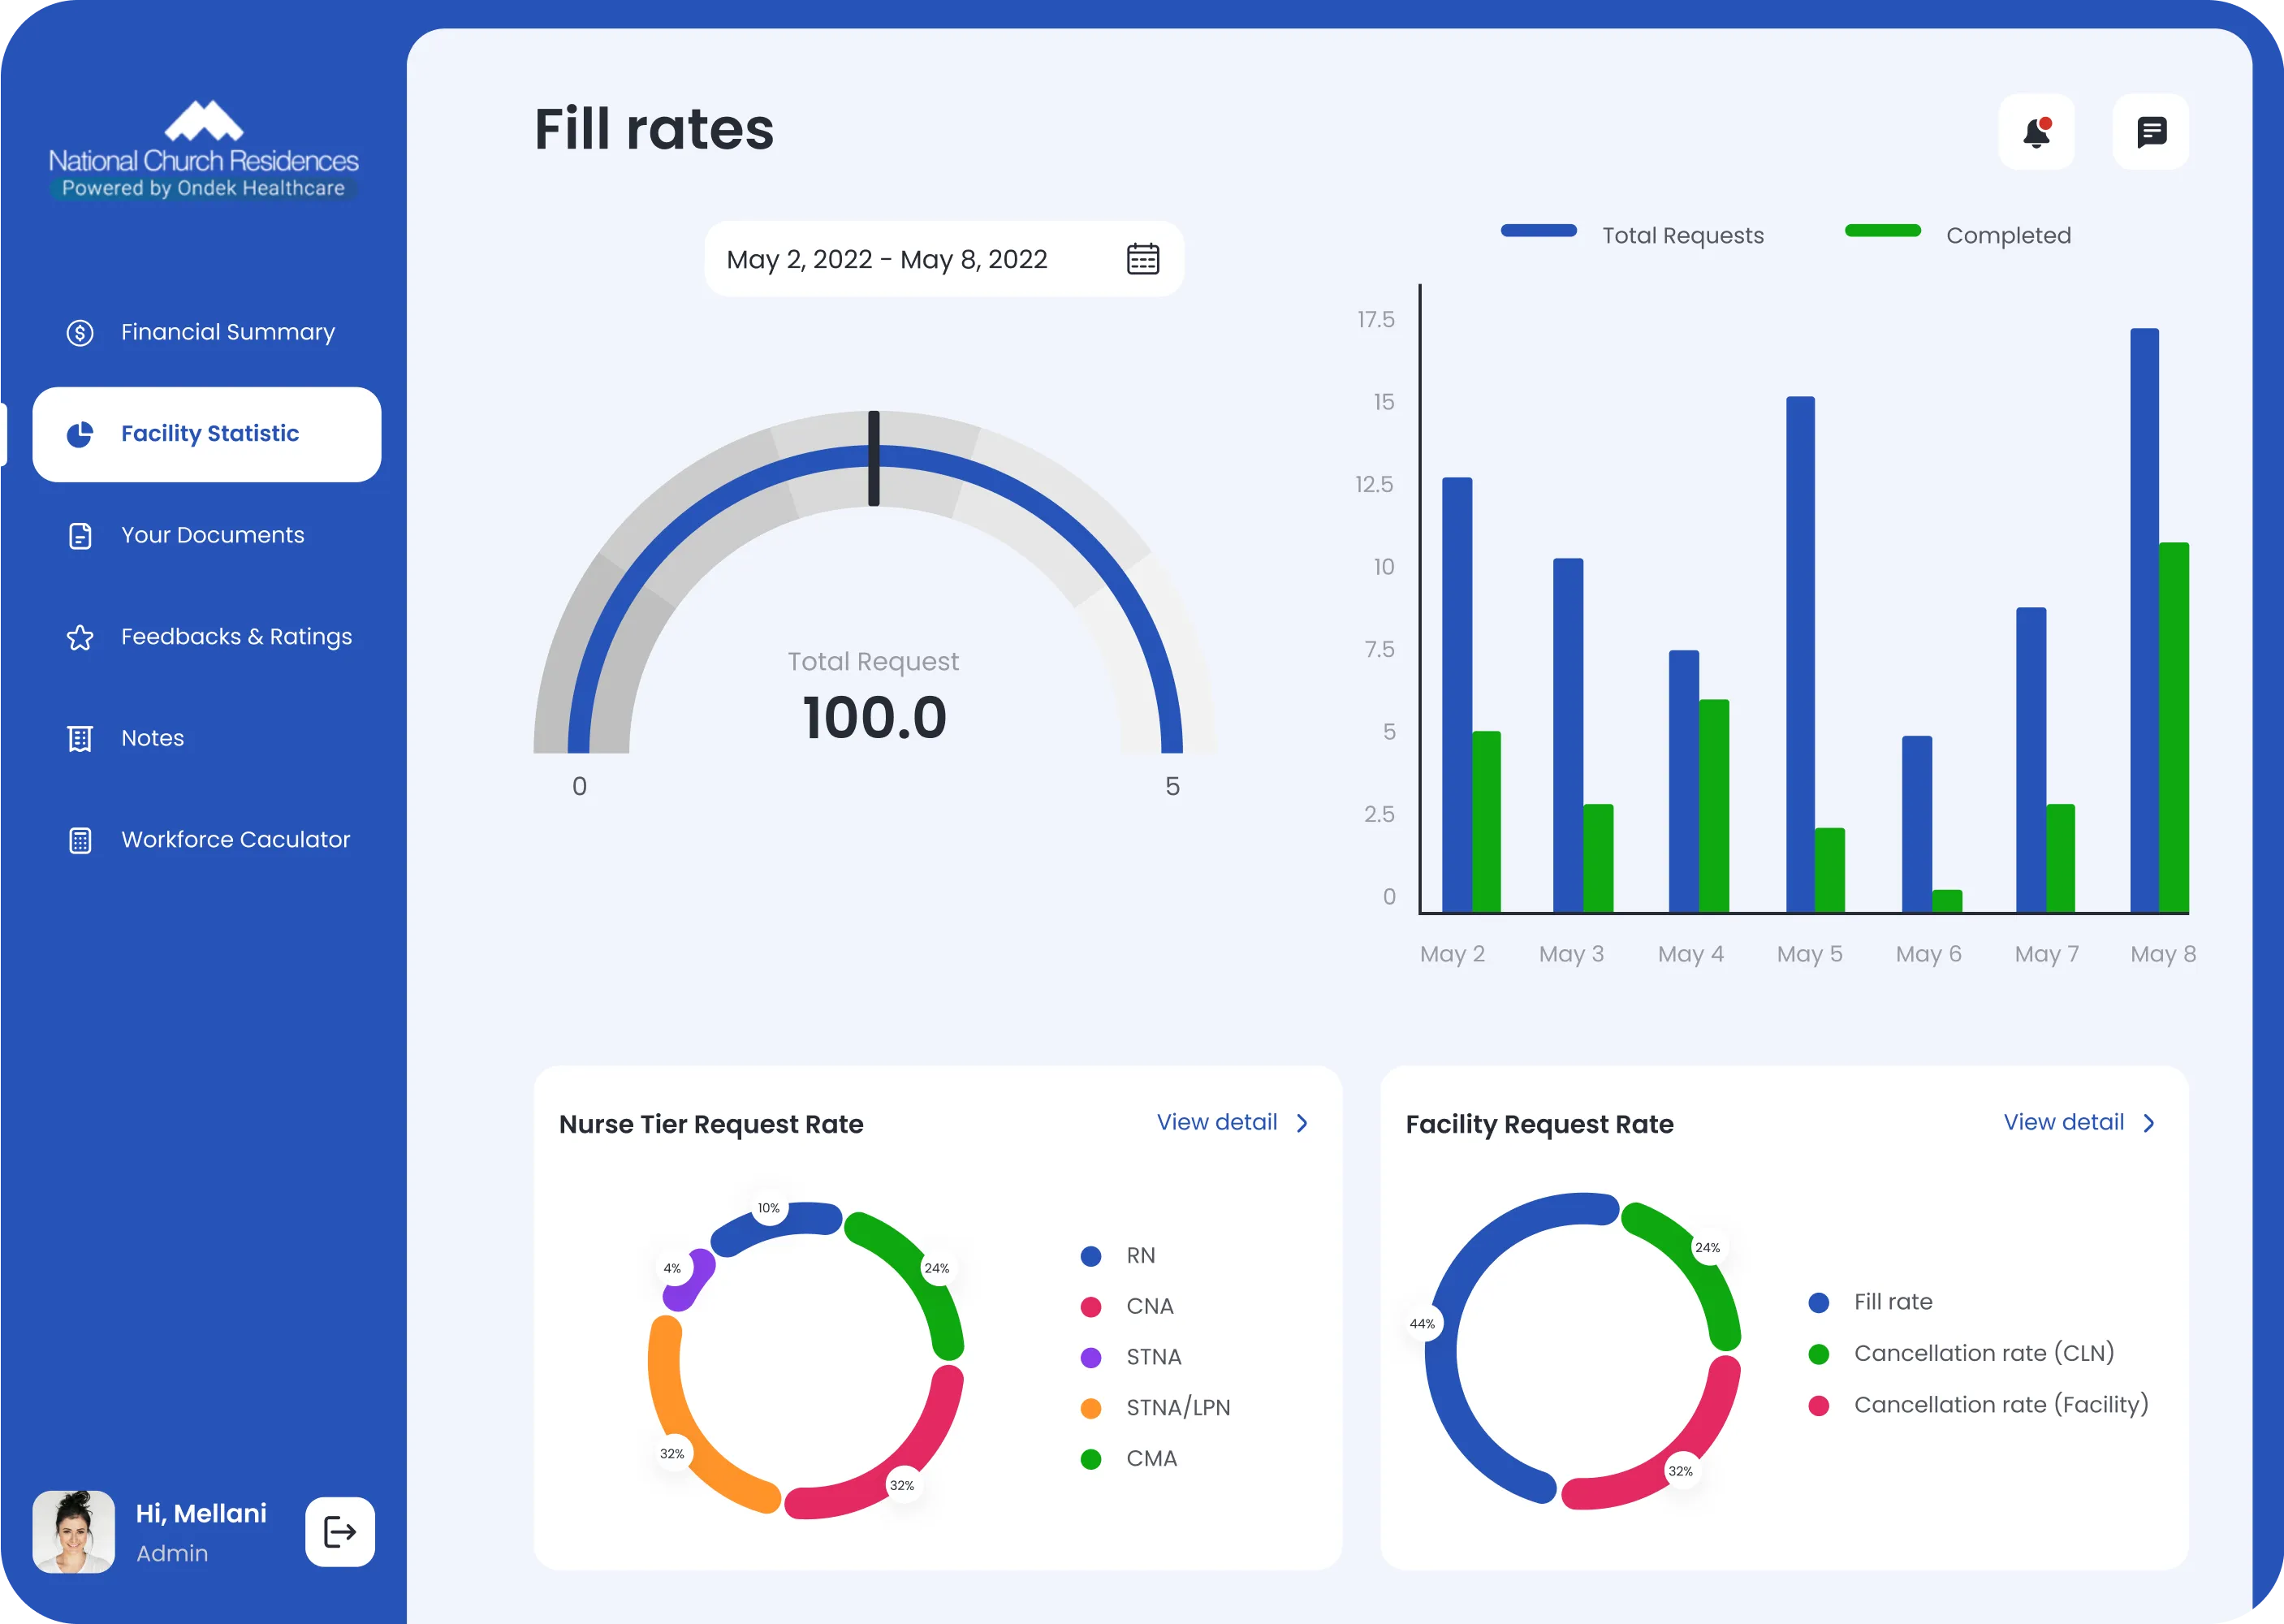
Task: Click the blue May 8 Total Requests bar
Action: click(2144, 620)
